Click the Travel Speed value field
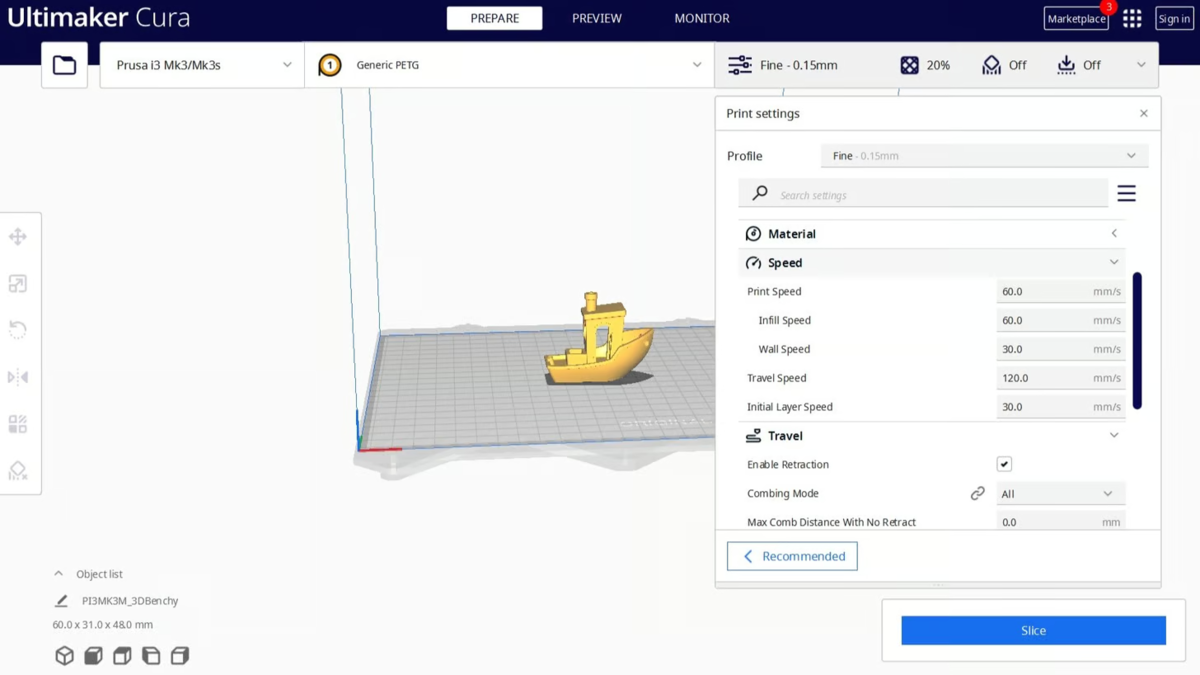The image size is (1200, 675). [1060, 378]
